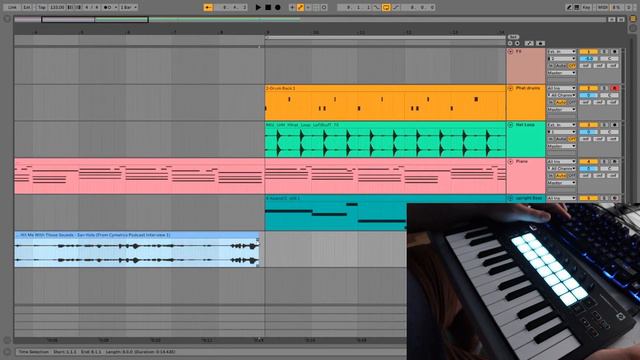This screenshot has width=640, height=360.
Task: Mute Hat Loop via Track Activator
Action: pos(588,125)
